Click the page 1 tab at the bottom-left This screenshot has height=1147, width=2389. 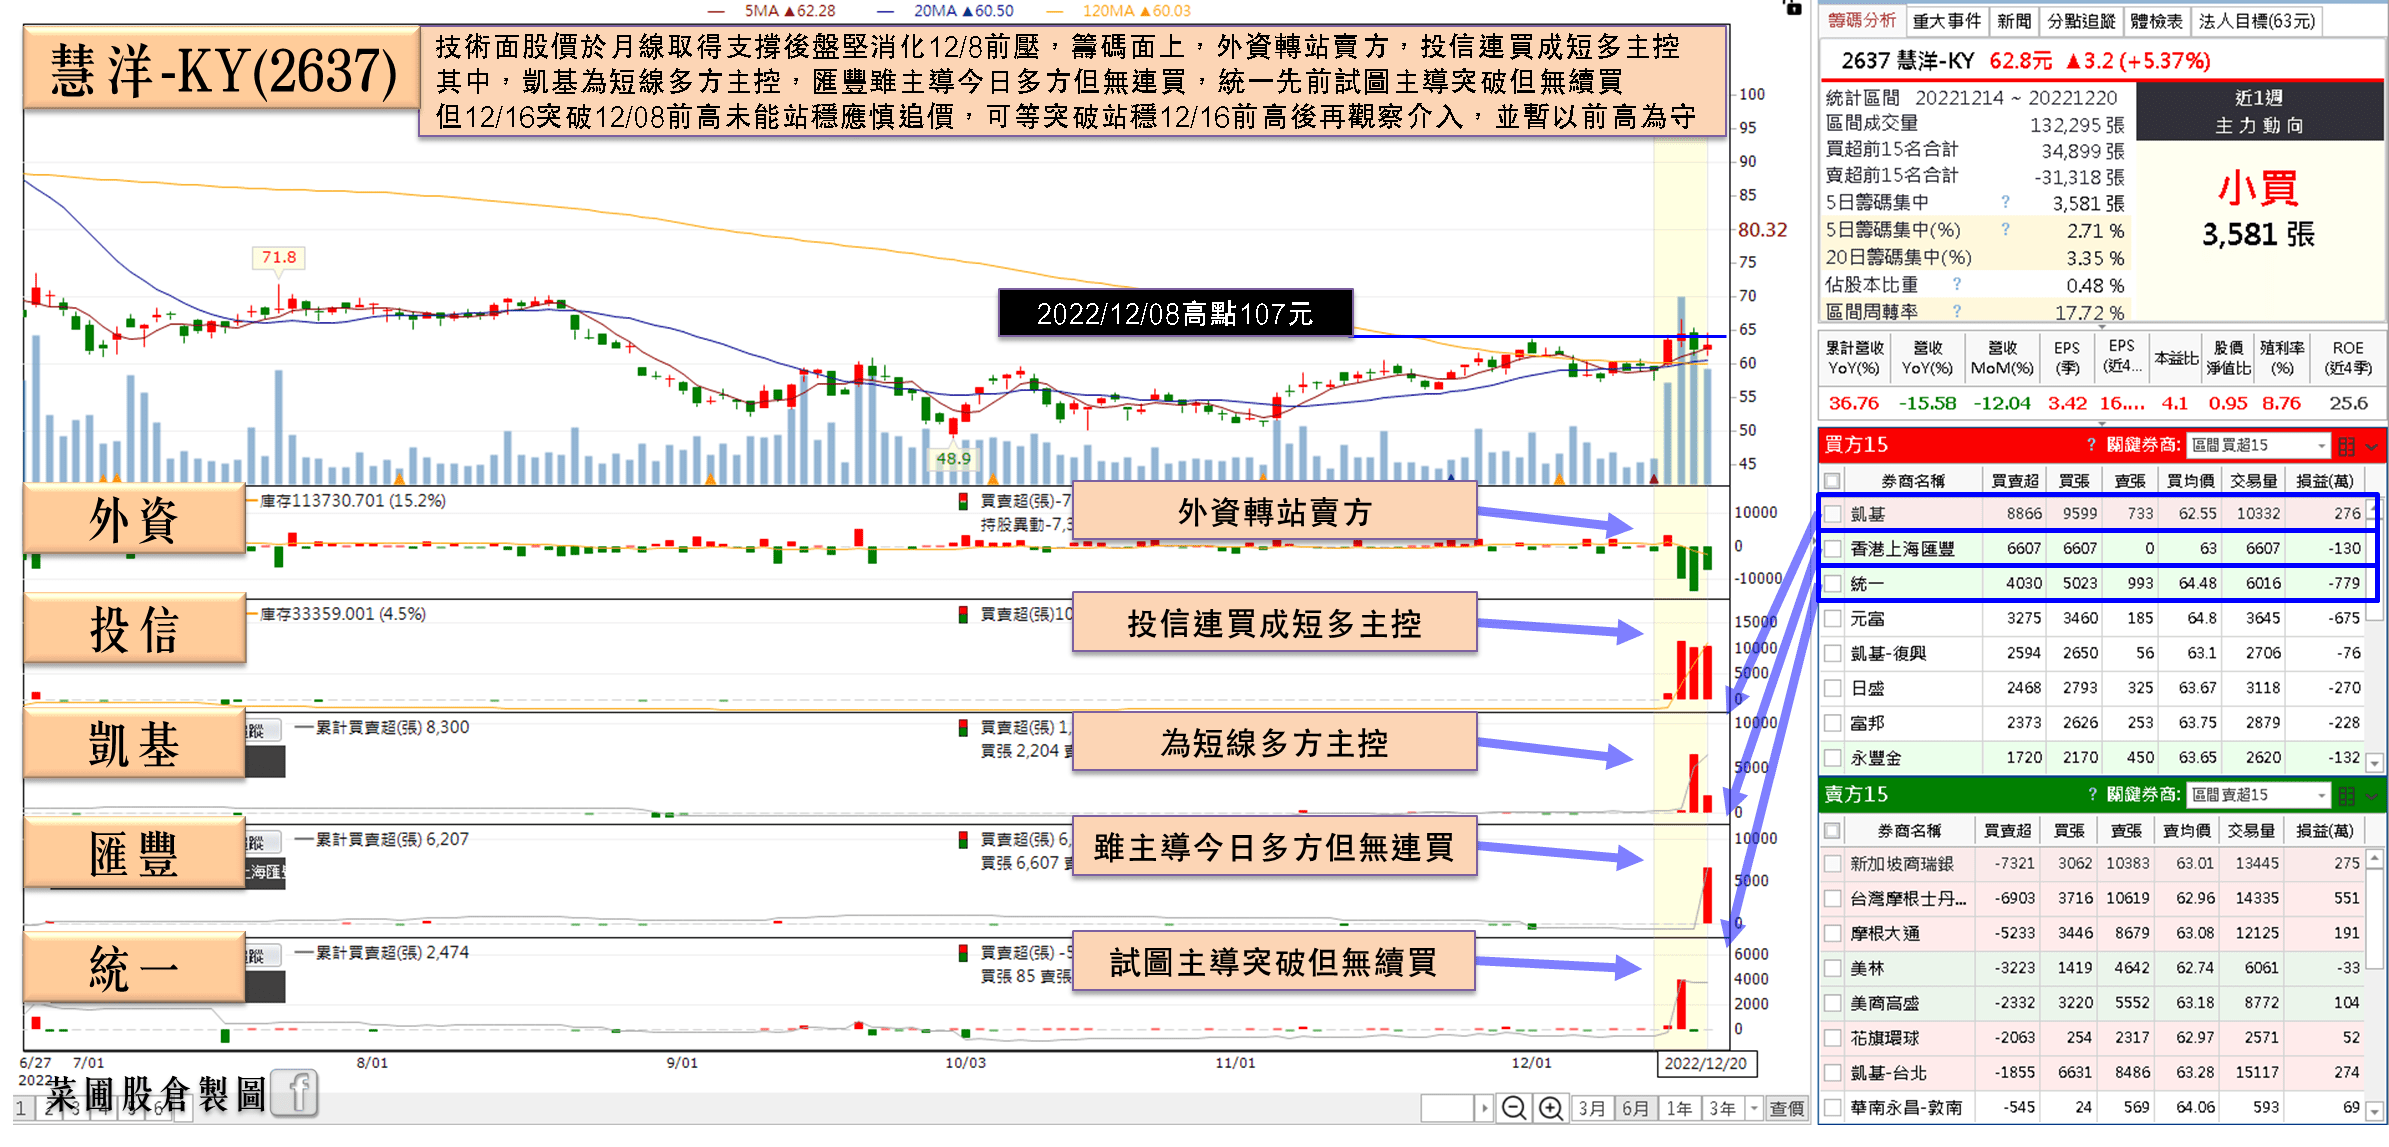(21, 1108)
